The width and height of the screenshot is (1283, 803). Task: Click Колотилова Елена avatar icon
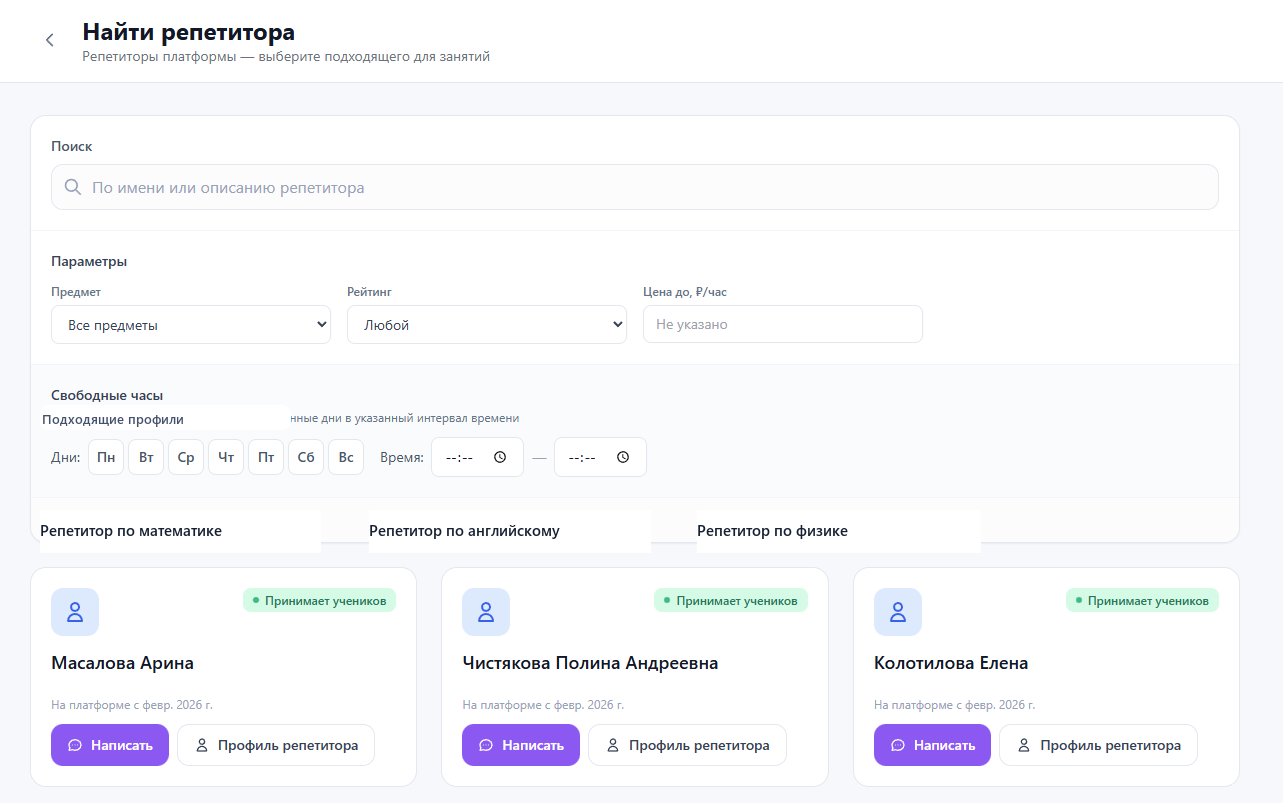point(898,612)
